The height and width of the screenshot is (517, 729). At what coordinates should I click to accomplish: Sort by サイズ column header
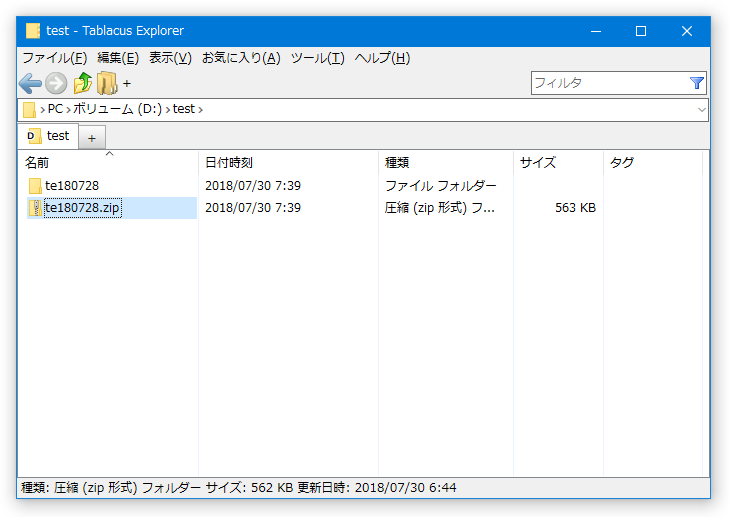click(x=558, y=163)
